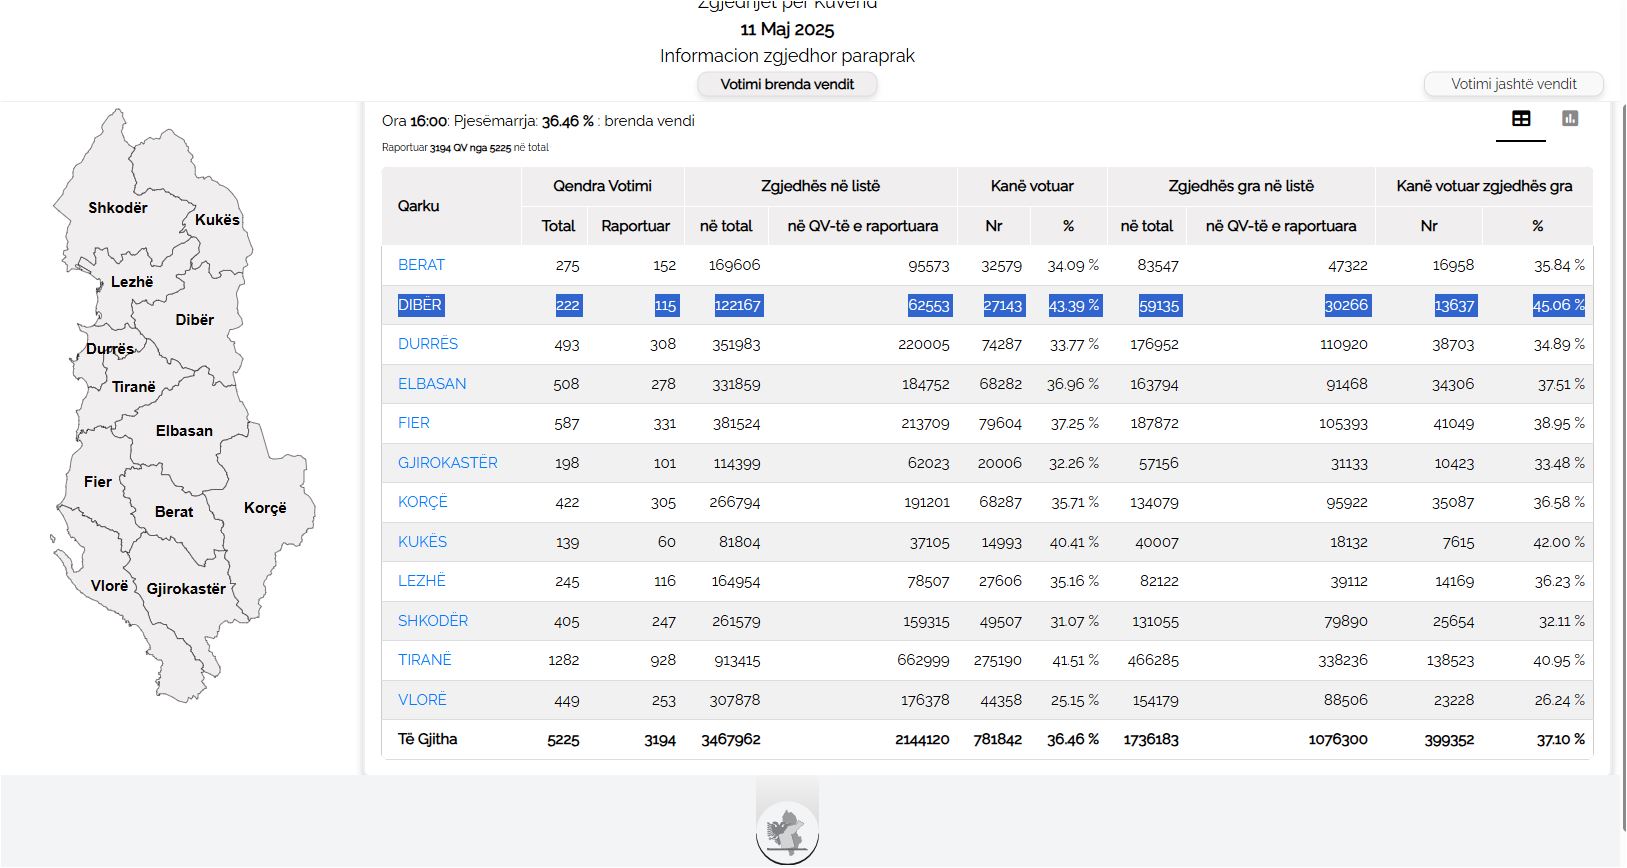Select Shkodër region on the map
The image size is (1627, 868).
tap(117, 208)
